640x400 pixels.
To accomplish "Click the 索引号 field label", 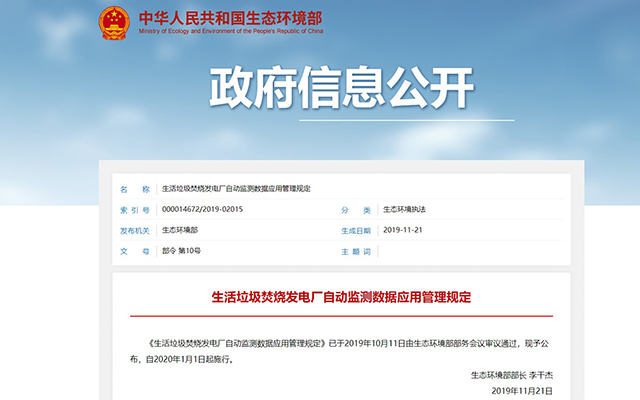I will click(x=133, y=209).
